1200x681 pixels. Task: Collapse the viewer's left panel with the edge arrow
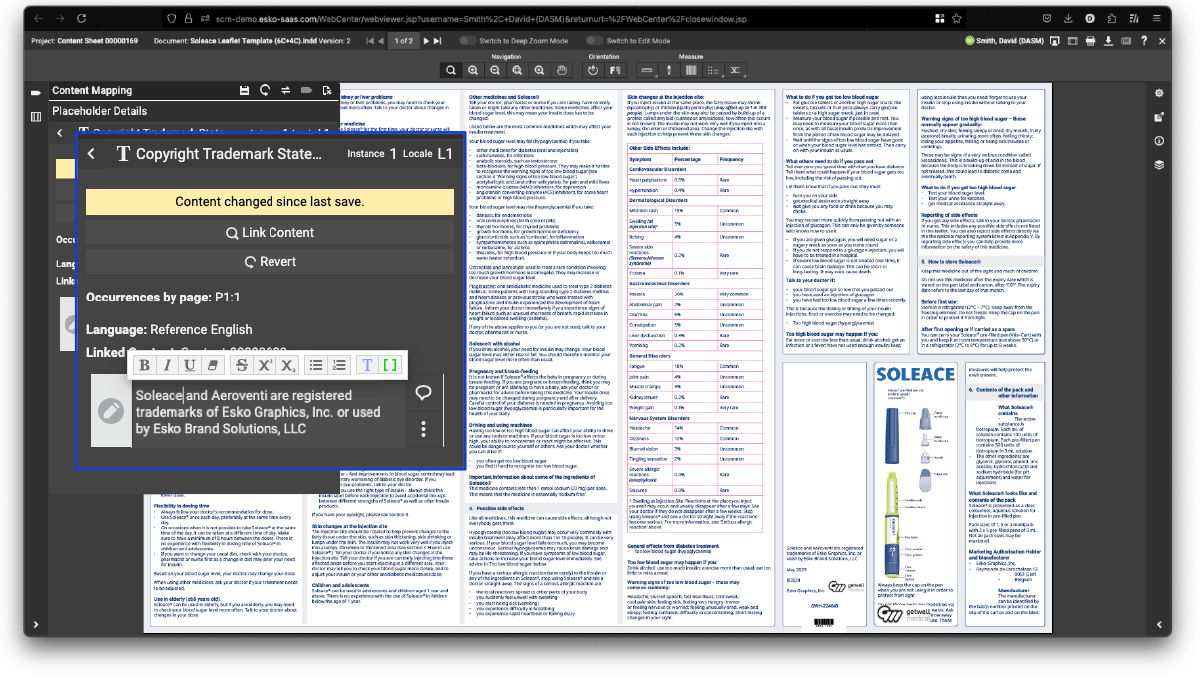(x=35, y=626)
